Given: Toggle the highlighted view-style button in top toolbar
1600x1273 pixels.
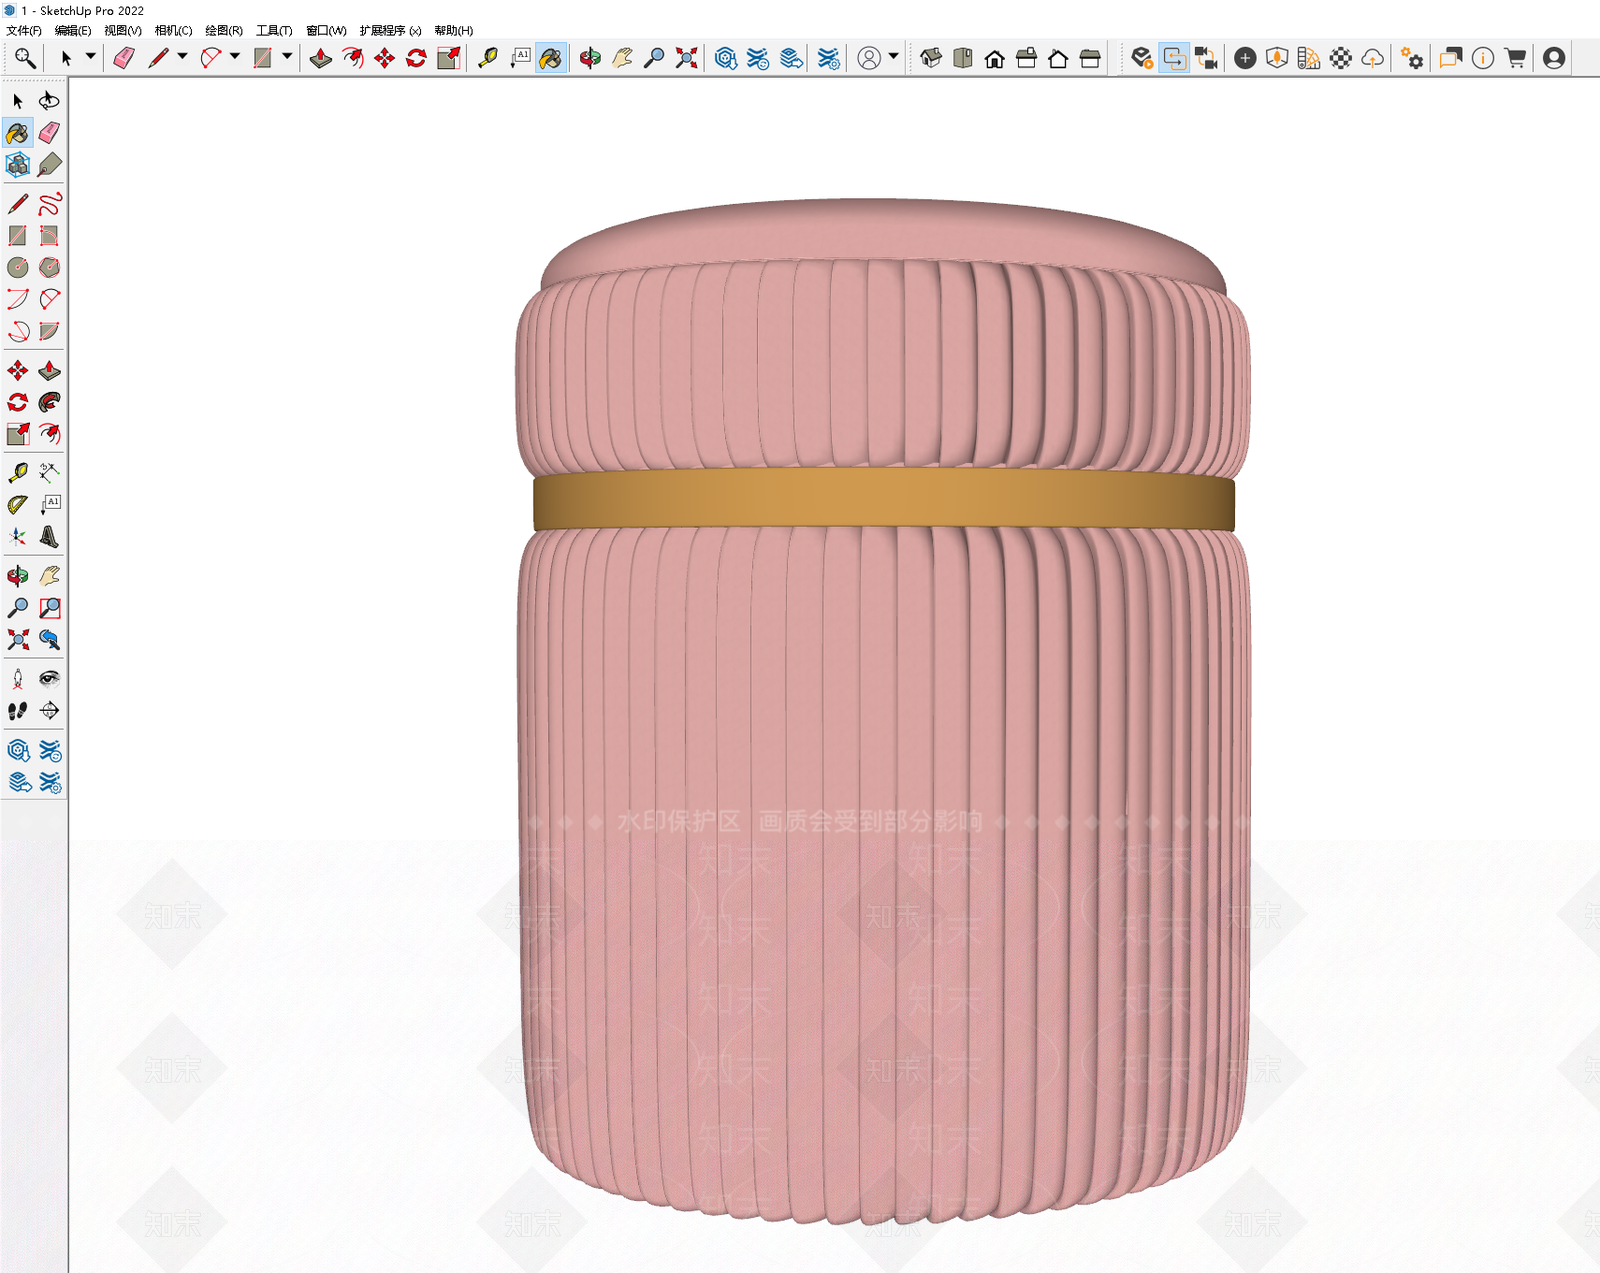Looking at the screenshot, I should 1174,58.
